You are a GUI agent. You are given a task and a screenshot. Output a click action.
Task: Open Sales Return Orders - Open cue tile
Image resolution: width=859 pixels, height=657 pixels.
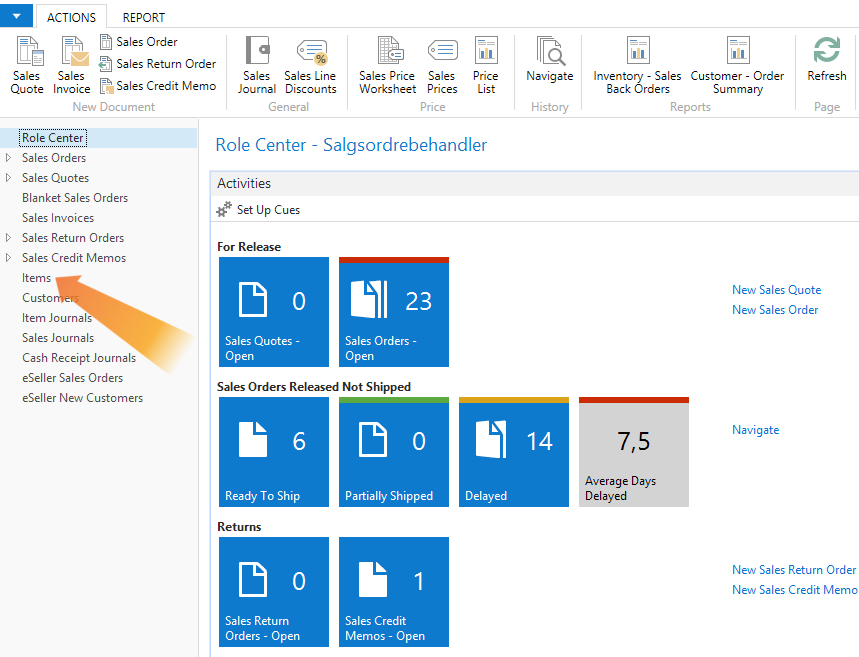274,592
